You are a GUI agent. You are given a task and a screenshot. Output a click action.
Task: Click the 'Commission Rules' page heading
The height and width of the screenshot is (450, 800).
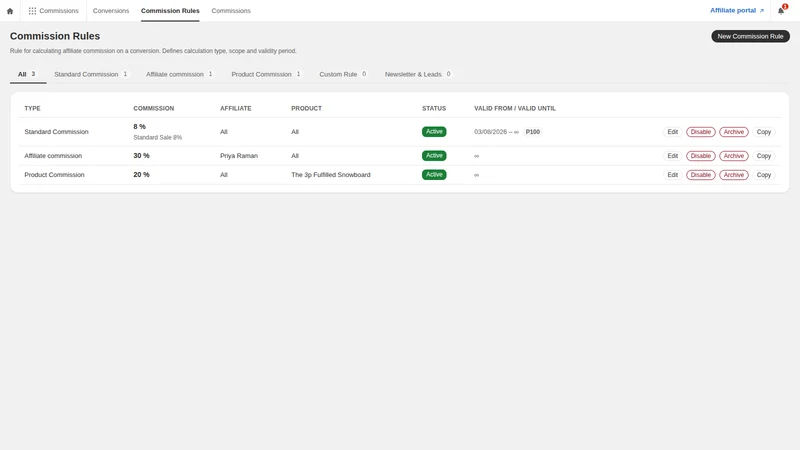click(55, 36)
